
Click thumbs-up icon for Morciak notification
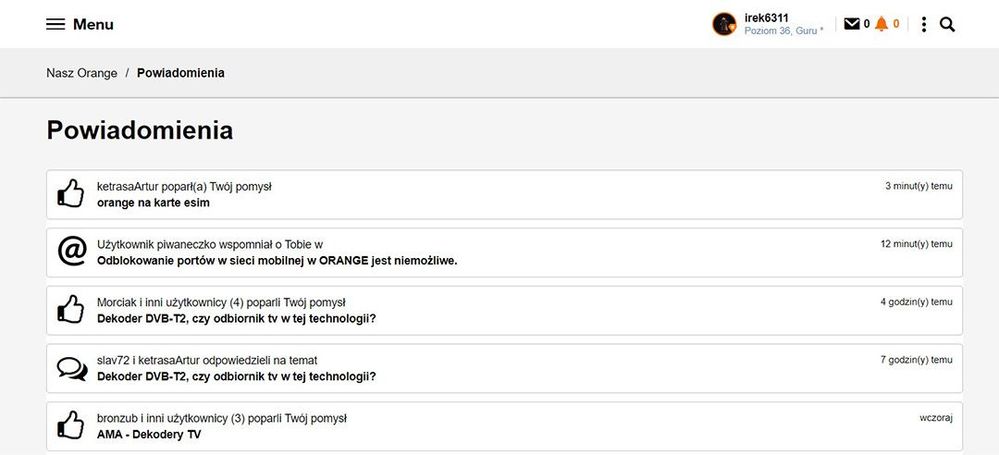(x=71, y=310)
